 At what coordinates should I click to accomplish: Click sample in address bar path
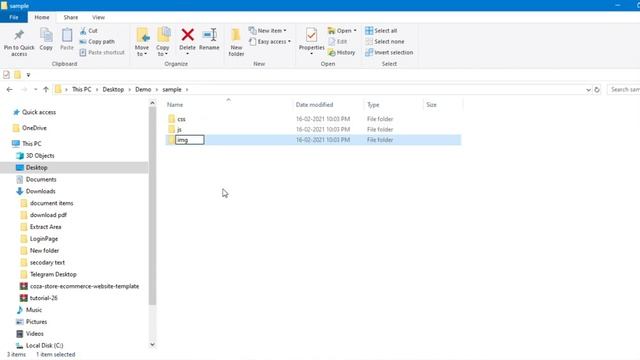(172, 89)
